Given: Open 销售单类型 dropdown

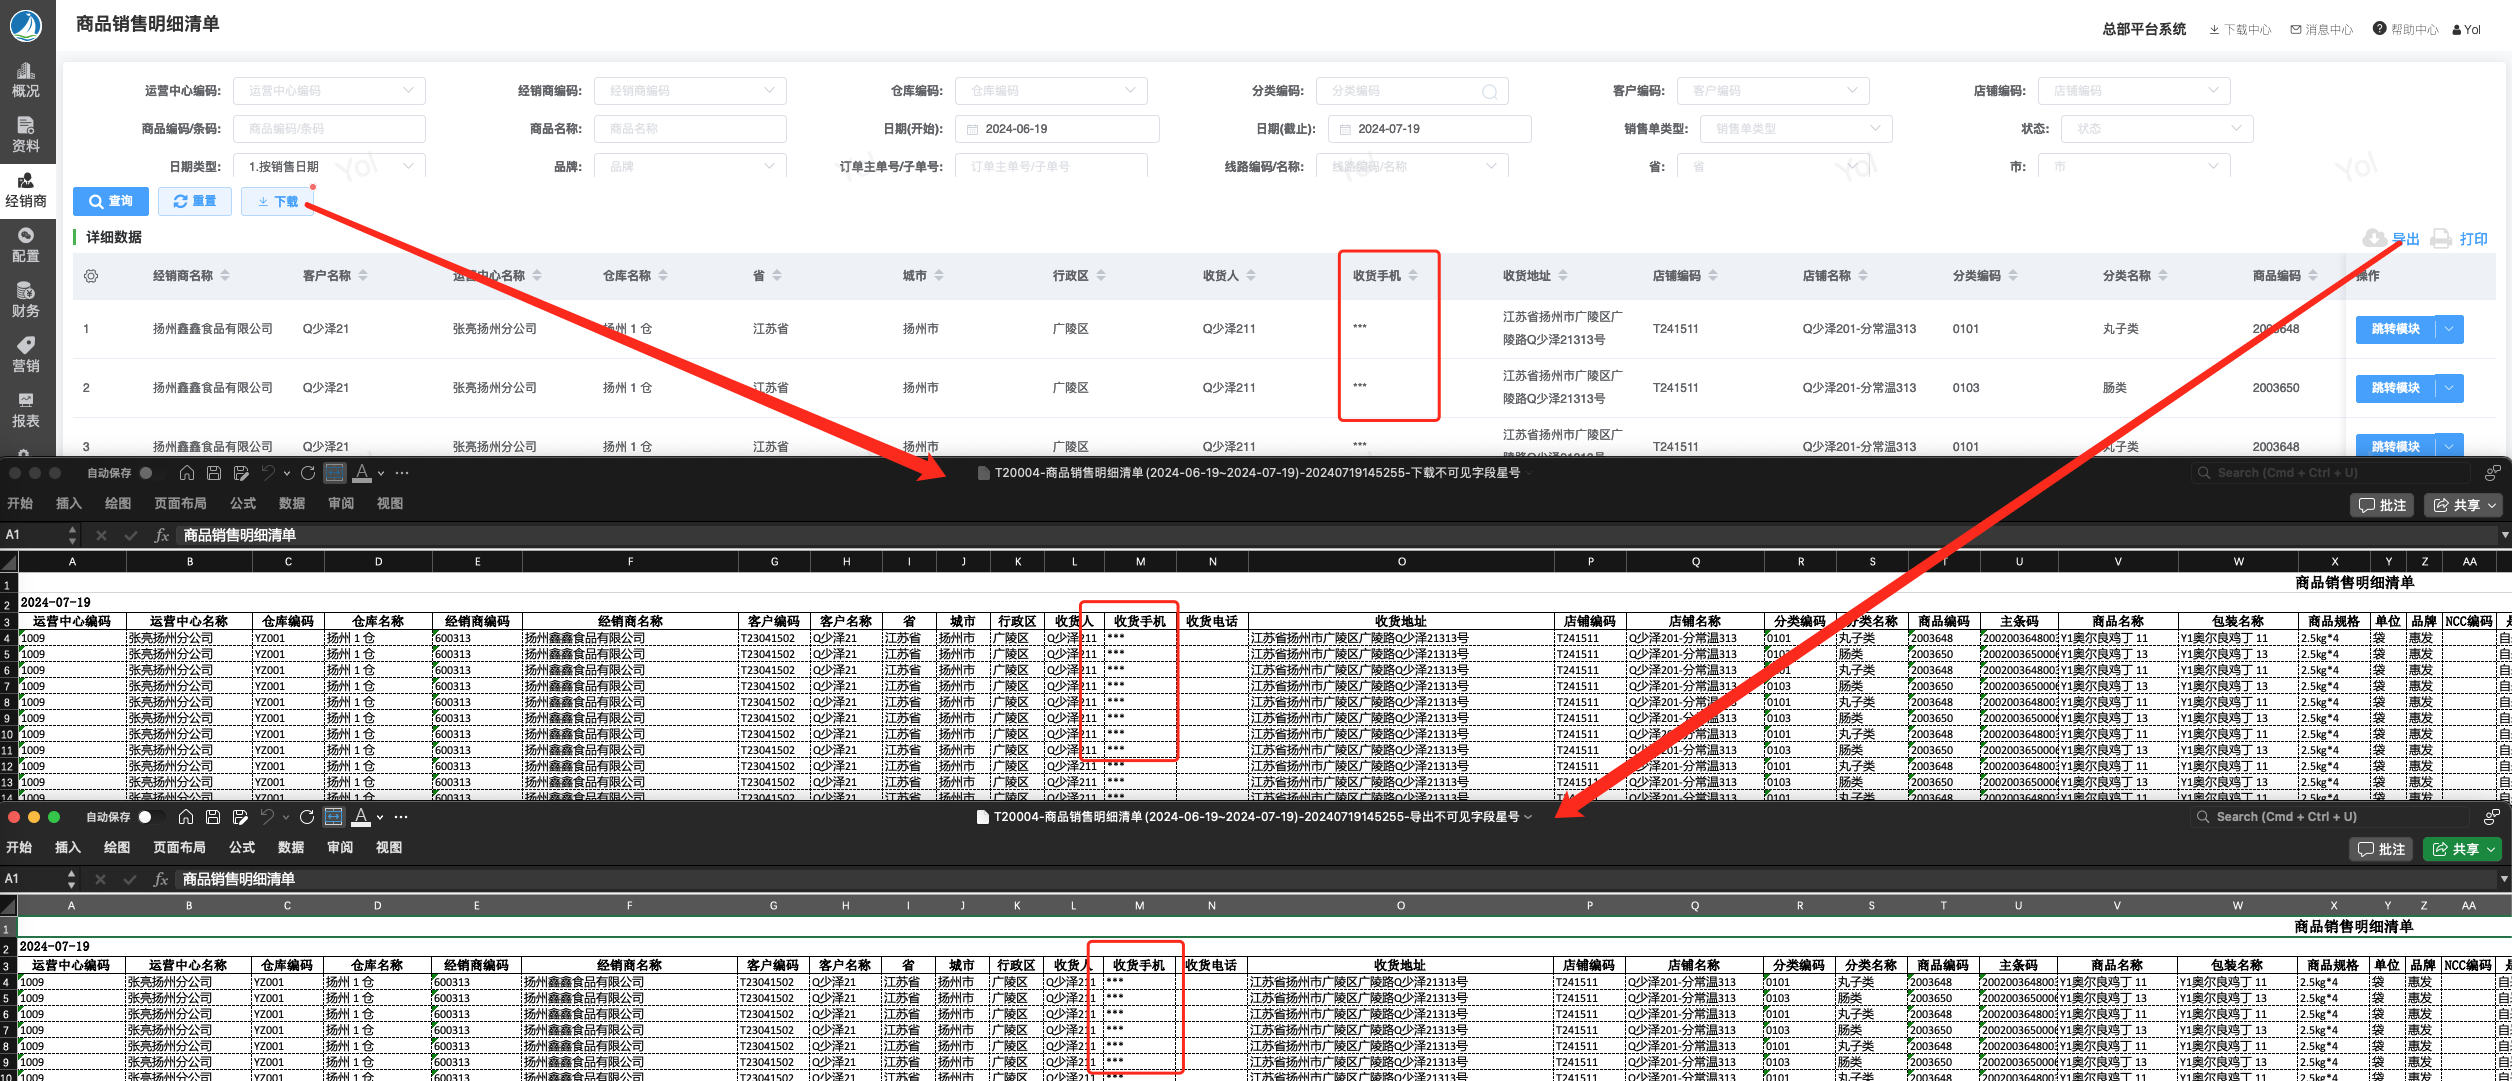Looking at the screenshot, I should (x=1874, y=129).
